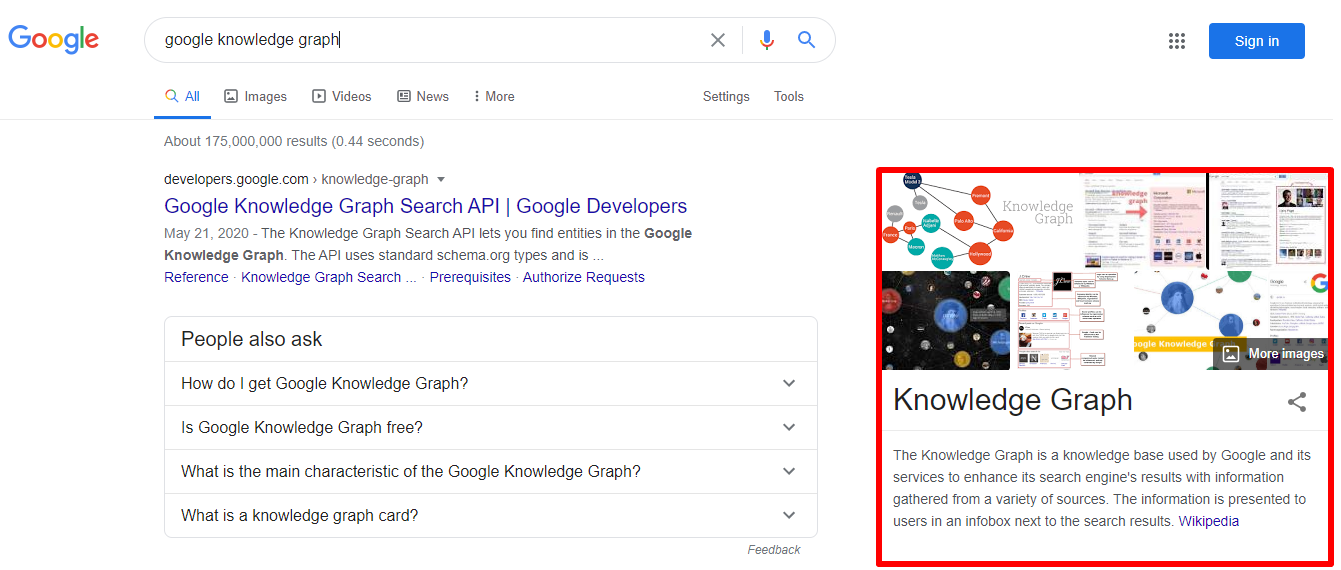Image resolution: width=1341 pixels, height=570 pixels.
Task: Open the Wikipedia source link
Action: [1209, 521]
